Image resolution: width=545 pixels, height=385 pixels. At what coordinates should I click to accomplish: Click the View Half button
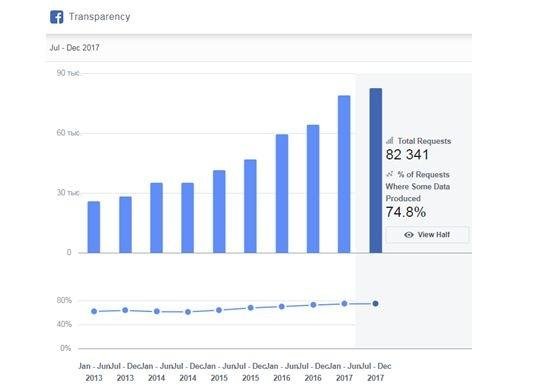427,235
